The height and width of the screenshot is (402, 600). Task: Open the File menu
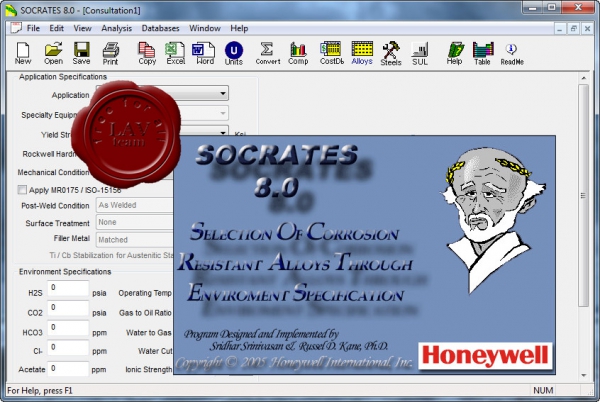(33, 28)
